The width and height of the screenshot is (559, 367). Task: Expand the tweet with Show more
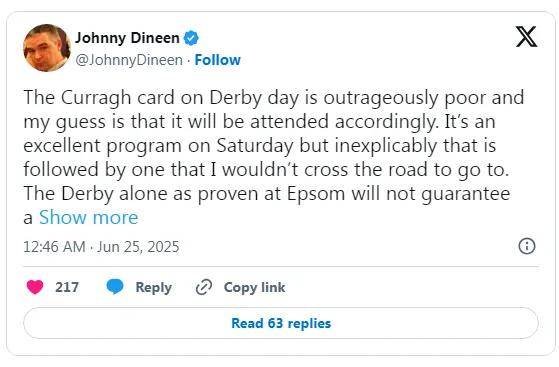[88, 217]
